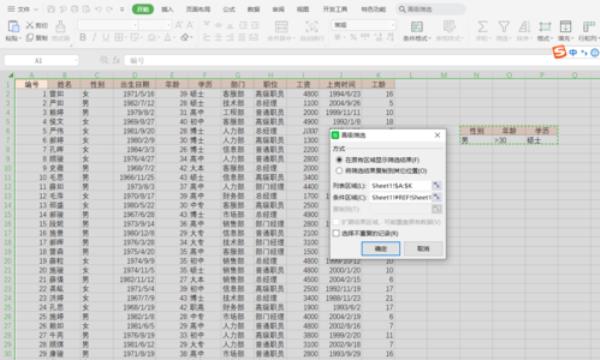Confirm the Advanced Filter dialog with OK
The height and width of the screenshot is (360, 600).
click(381, 249)
